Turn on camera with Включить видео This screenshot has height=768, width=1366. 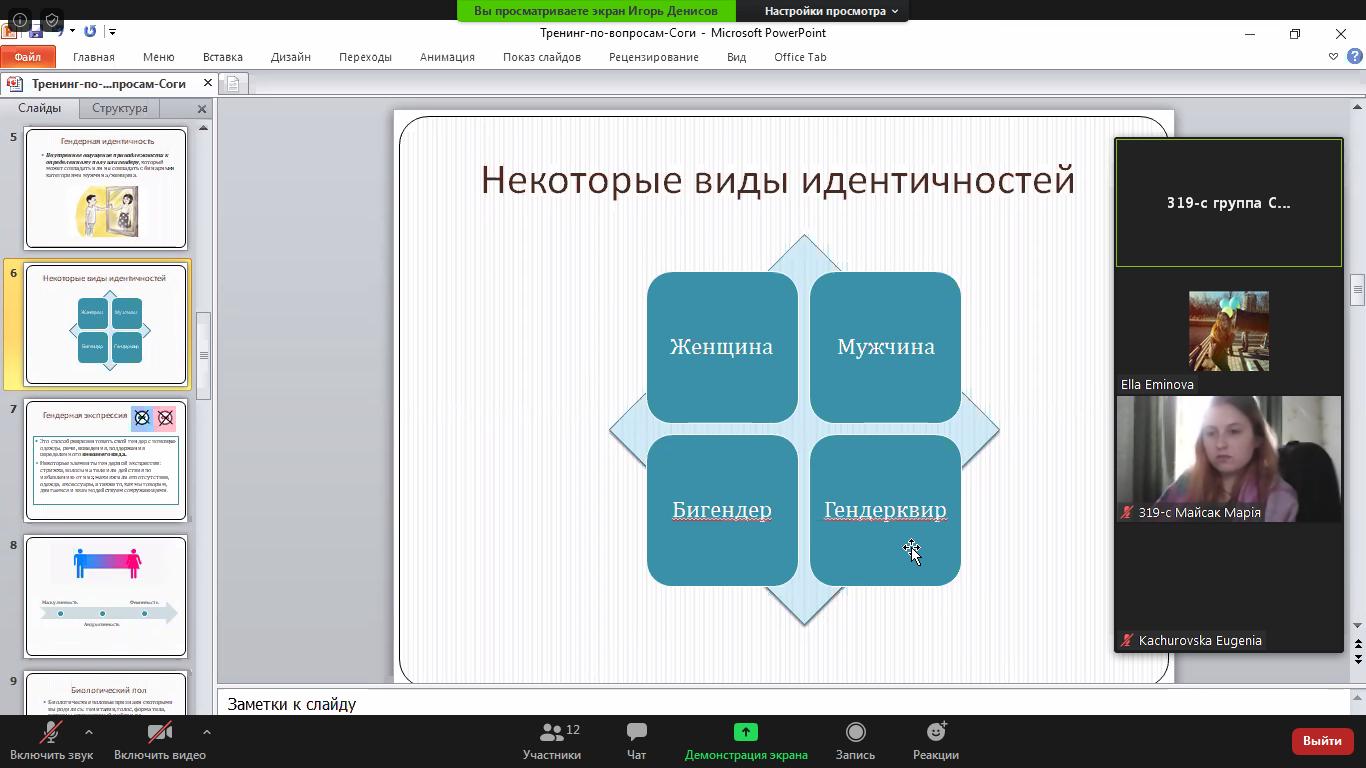[159, 741]
